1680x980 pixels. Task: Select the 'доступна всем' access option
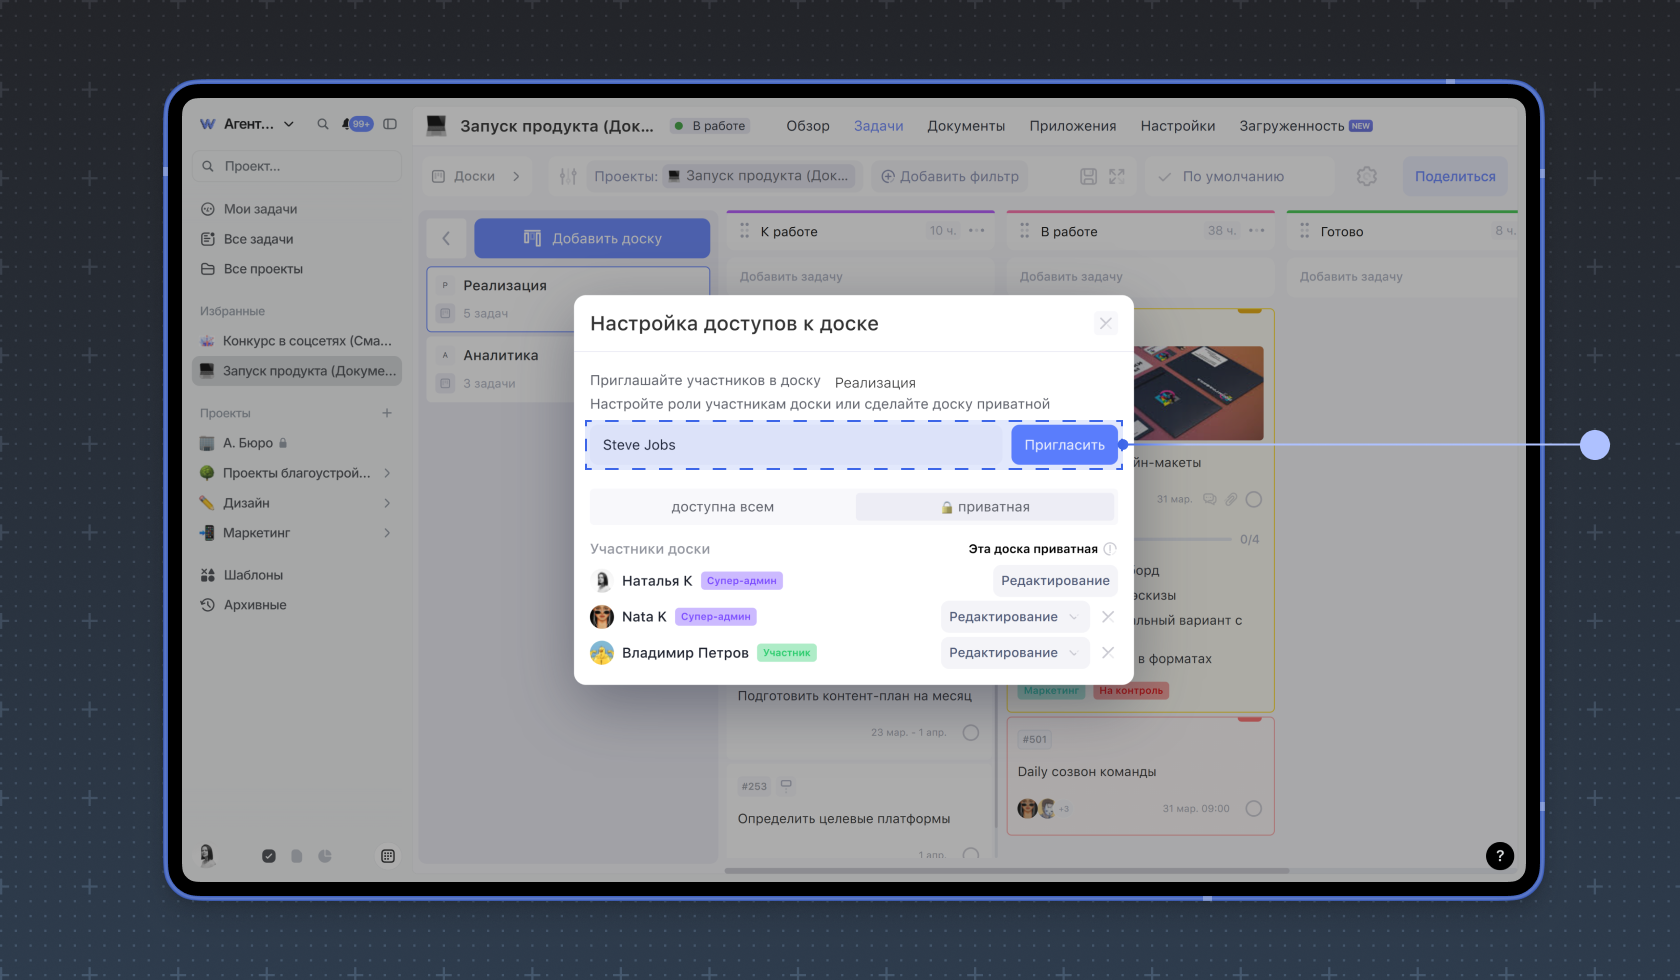click(722, 507)
